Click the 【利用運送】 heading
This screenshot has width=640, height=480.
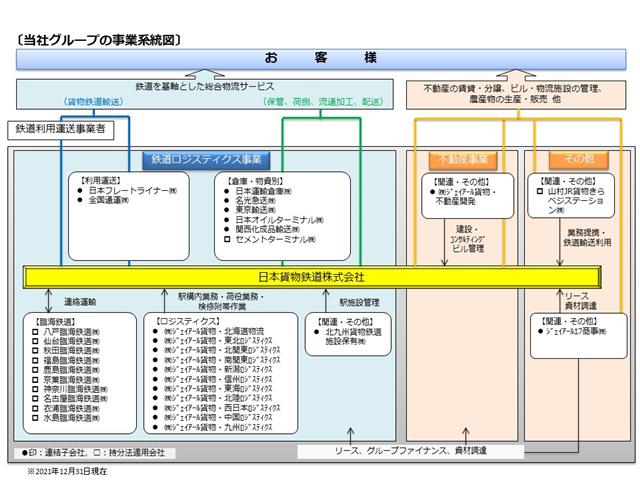click(100, 180)
